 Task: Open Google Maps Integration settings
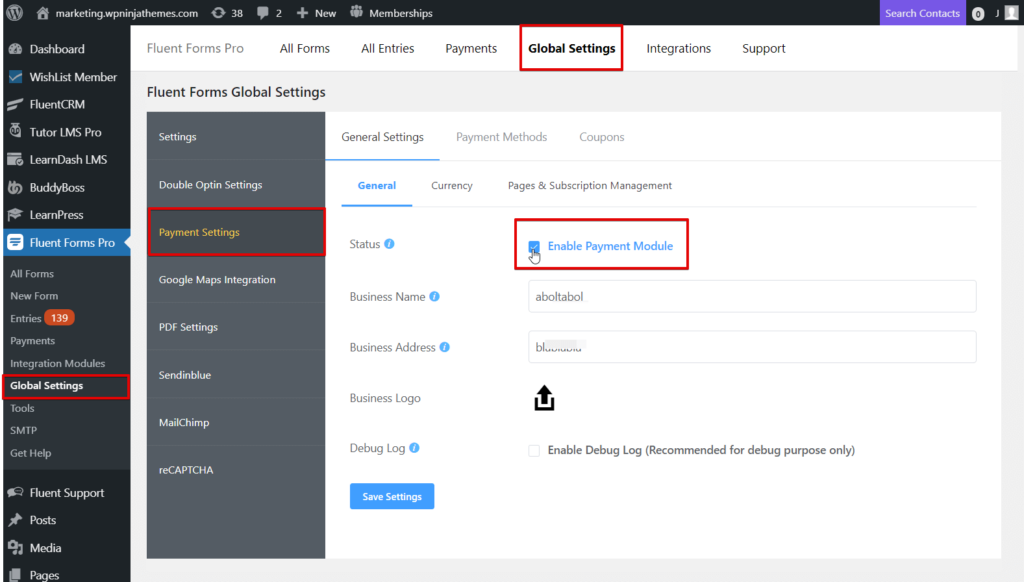click(236, 280)
